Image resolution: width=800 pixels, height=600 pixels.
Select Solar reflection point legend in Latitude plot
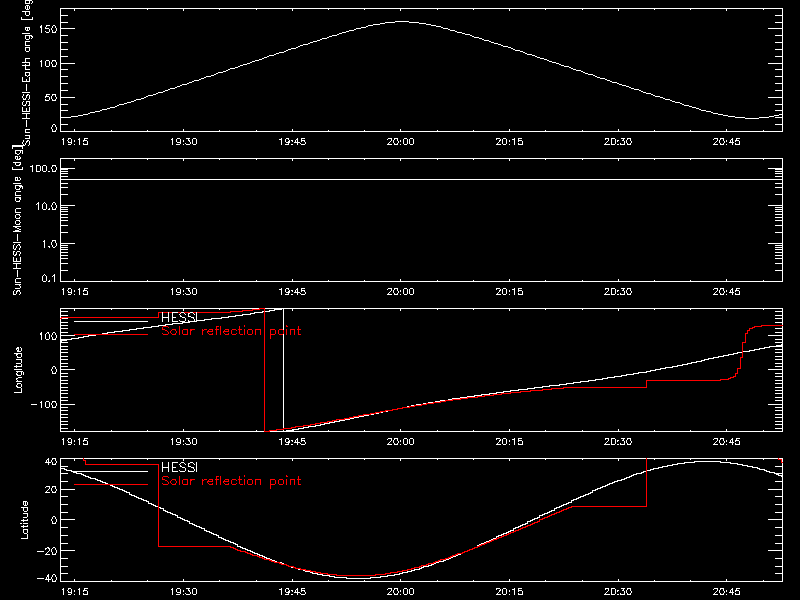point(231,481)
